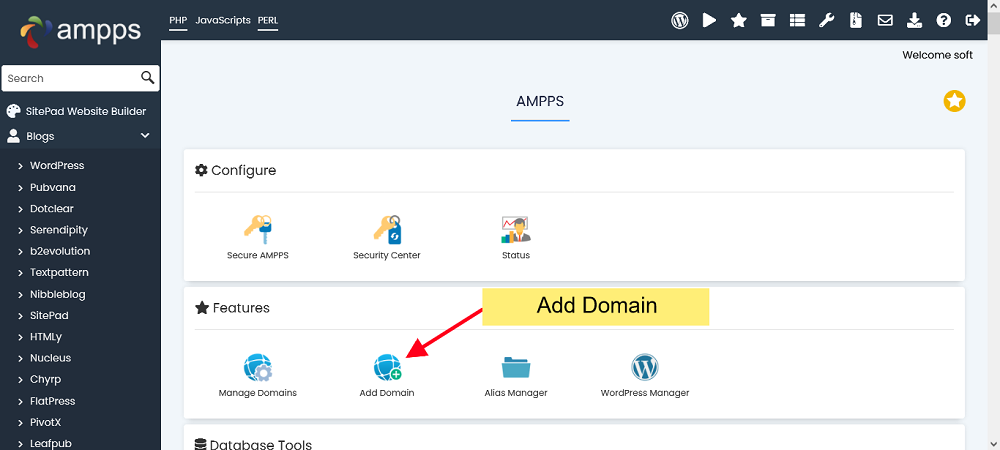This screenshot has height=450, width=1000.
Task: Open Nucleus in the sidebar
Action: (x=50, y=358)
